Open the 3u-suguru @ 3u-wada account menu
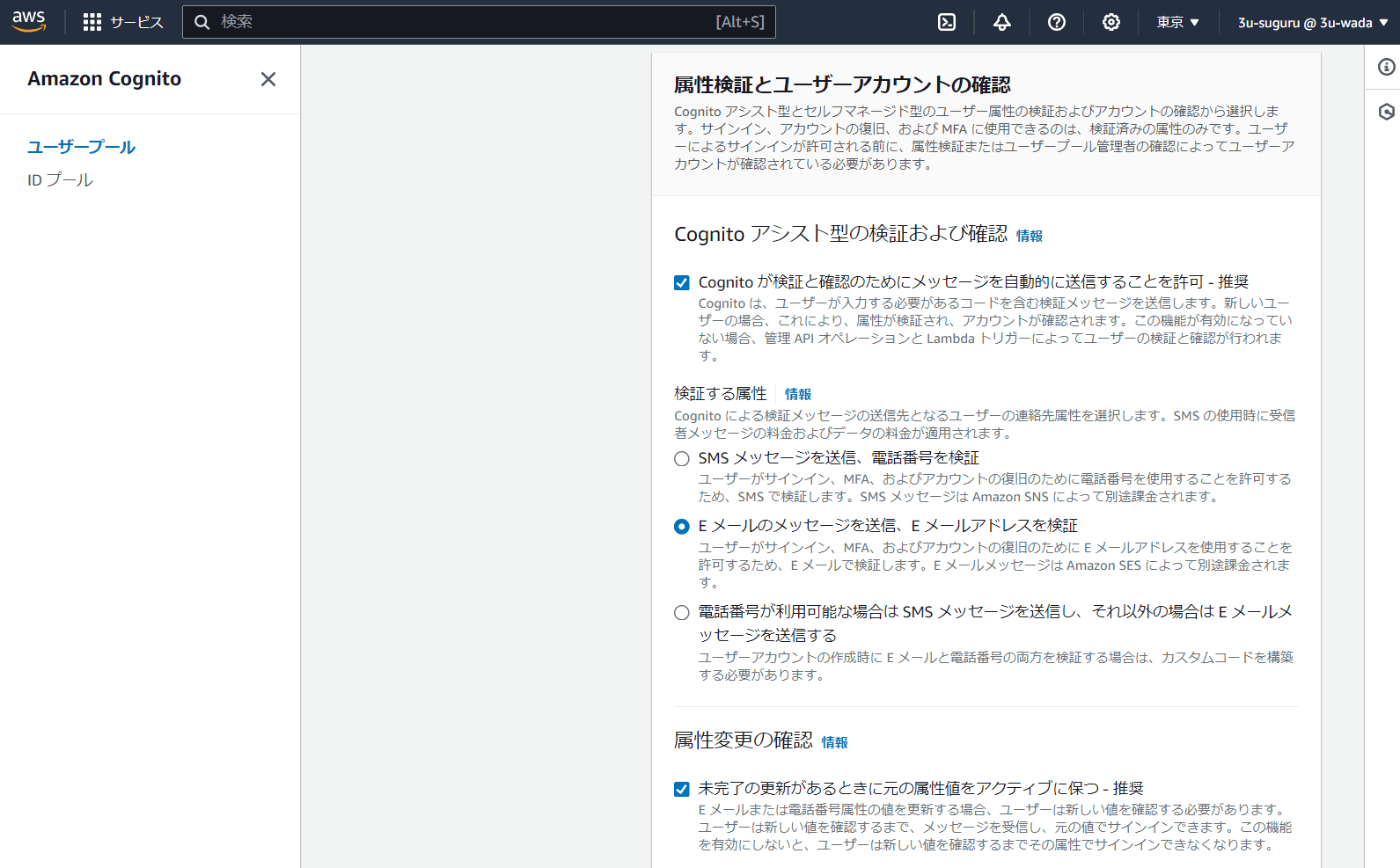Screen dimensions: 1400x868 (1313, 22)
